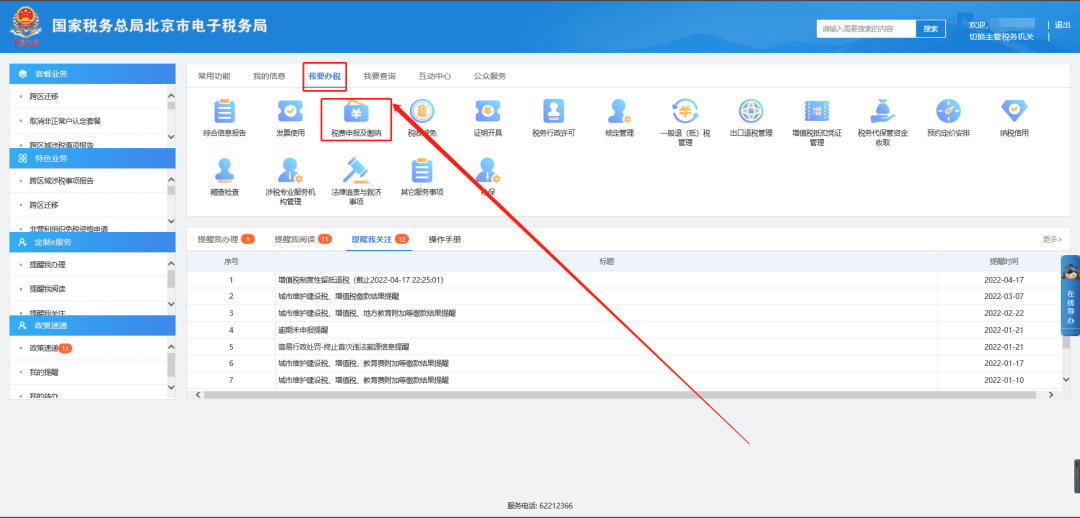Open 提醒我办理 in 定制e服务 list

48,265
